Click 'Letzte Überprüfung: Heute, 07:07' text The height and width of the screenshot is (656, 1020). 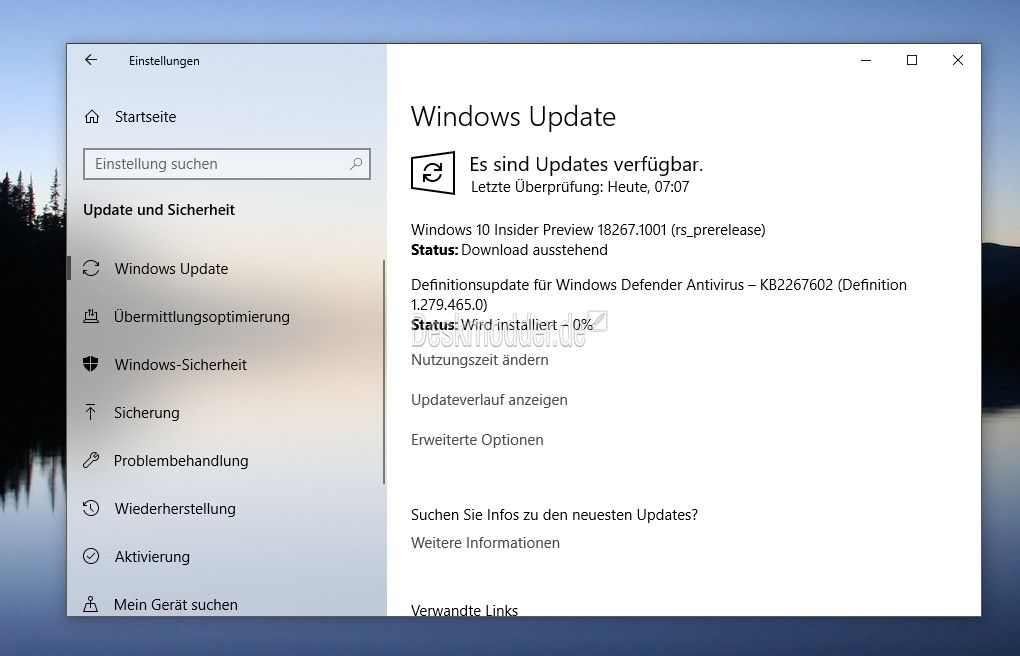pyautogui.click(x=580, y=187)
